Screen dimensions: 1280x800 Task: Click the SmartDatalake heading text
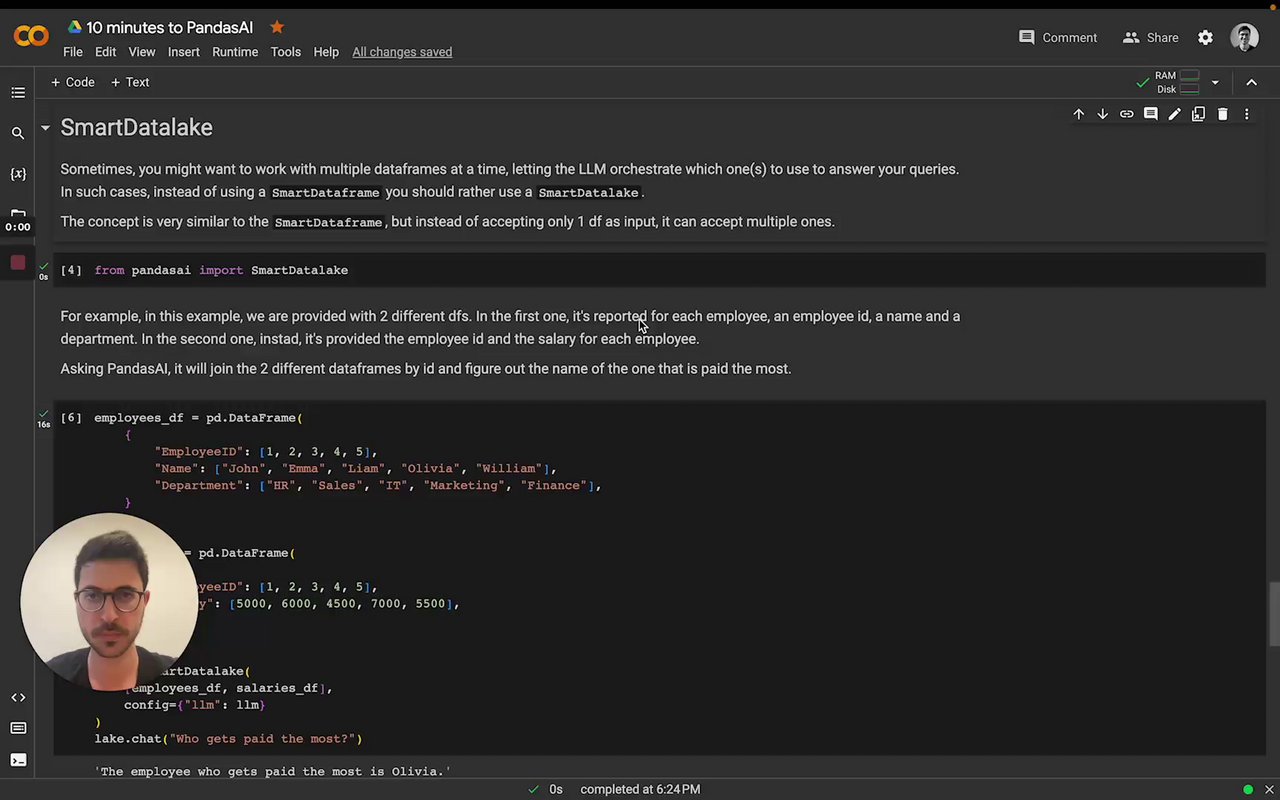tap(136, 128)
